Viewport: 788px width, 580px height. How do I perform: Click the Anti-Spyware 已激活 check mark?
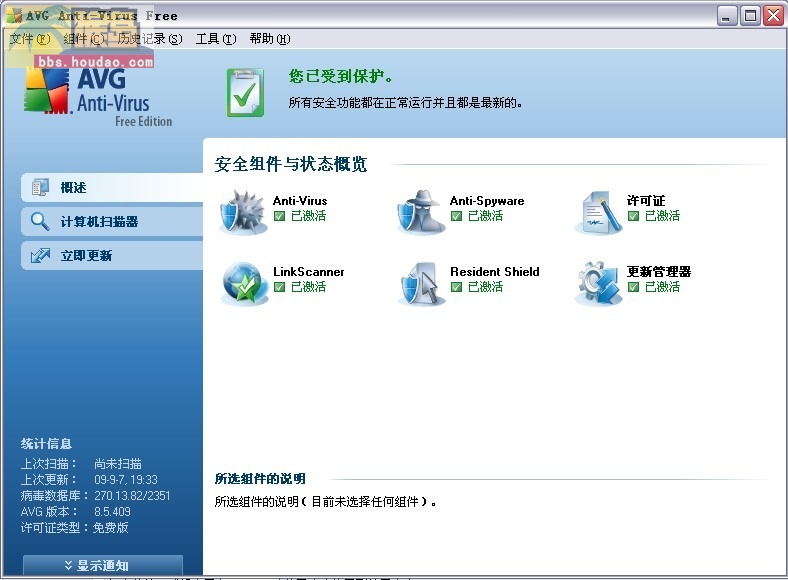[x=456, y=216]
